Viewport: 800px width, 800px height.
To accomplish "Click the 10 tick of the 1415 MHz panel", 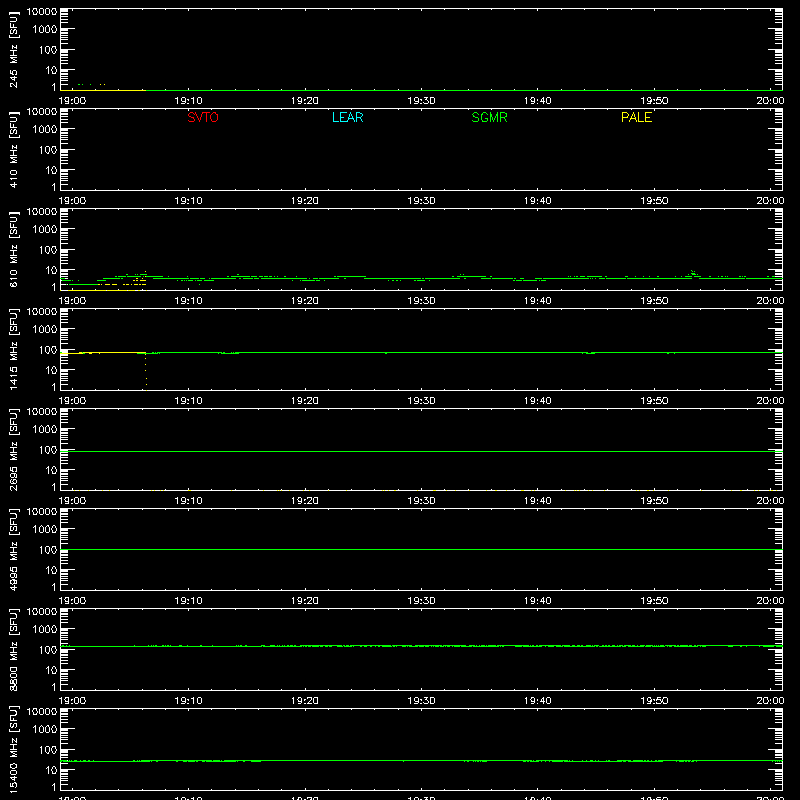I will coord(51,370).
